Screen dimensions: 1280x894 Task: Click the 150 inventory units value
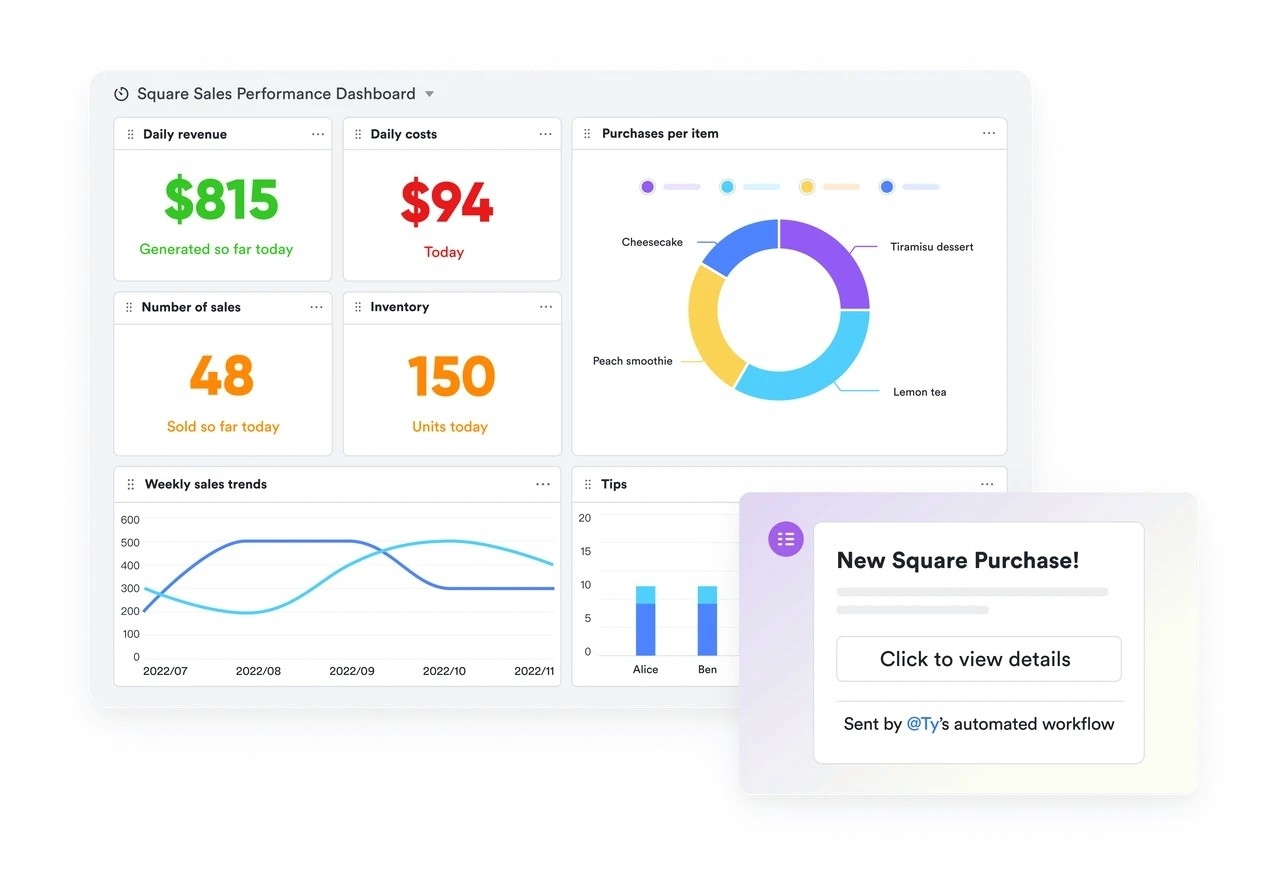point(451,376)
